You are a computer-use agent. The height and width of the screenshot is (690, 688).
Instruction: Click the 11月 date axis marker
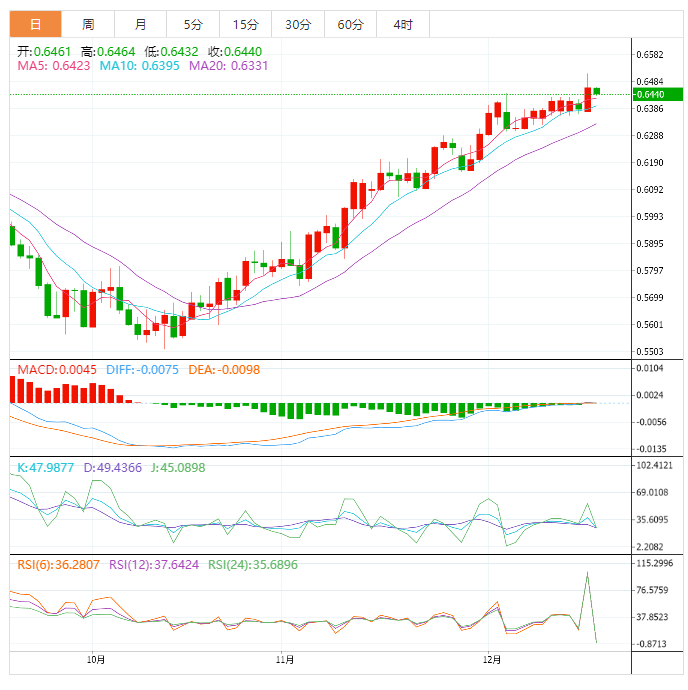tap(285, 659)
